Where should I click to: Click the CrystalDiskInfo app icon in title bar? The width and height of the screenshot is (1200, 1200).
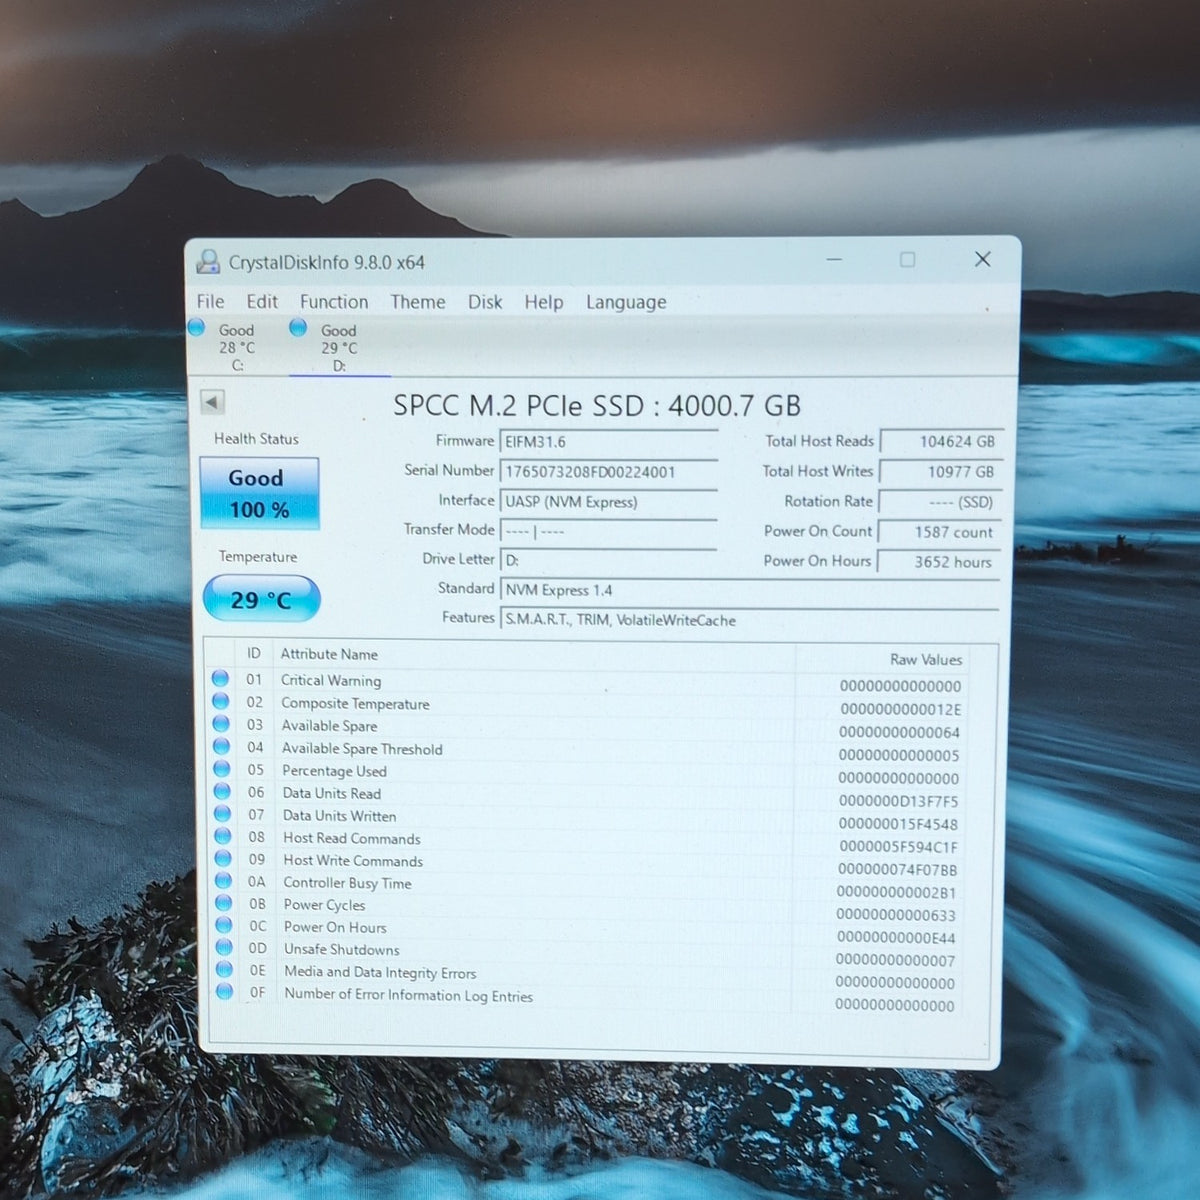click(208, 262)
